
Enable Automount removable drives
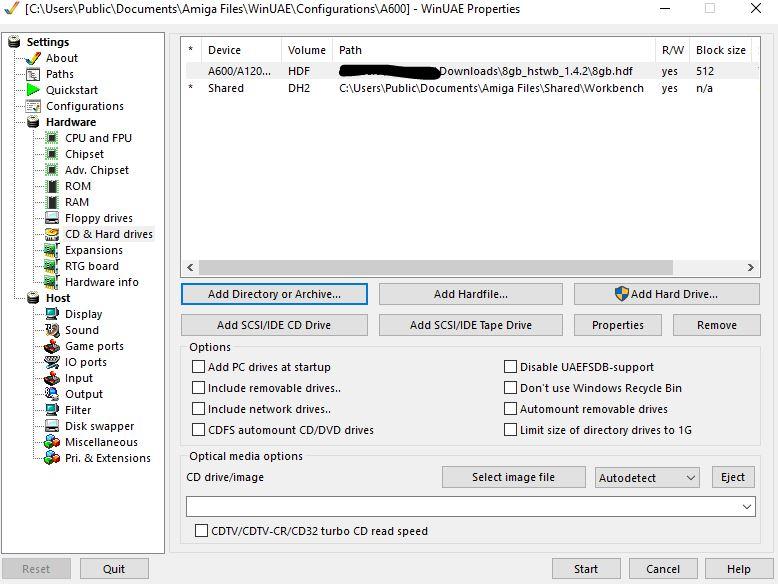pyautogui.click(x=510, y=408)
